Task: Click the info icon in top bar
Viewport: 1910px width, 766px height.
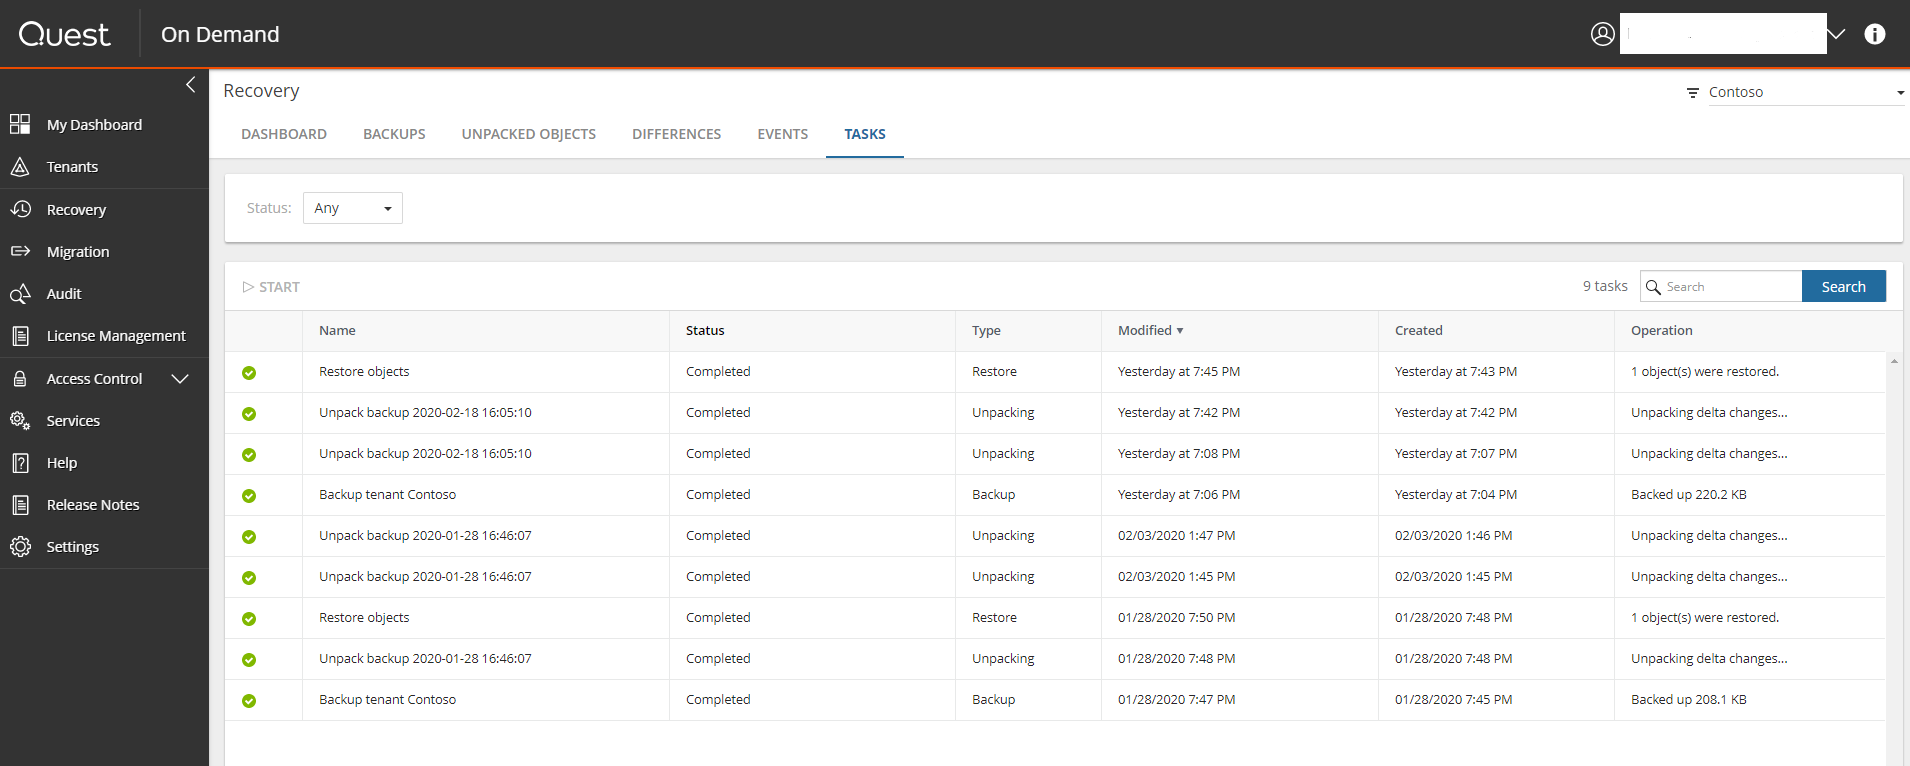Action: [x=1874, y=34]
